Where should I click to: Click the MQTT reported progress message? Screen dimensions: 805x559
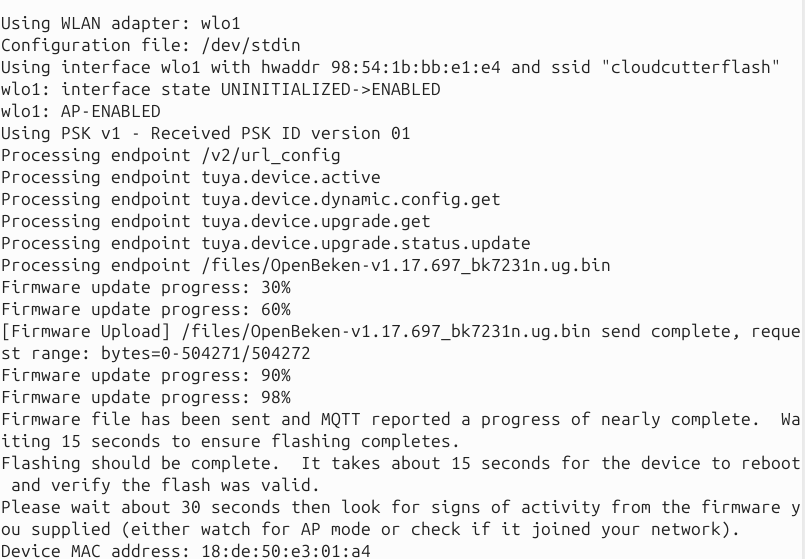click(x=380, y=419)
